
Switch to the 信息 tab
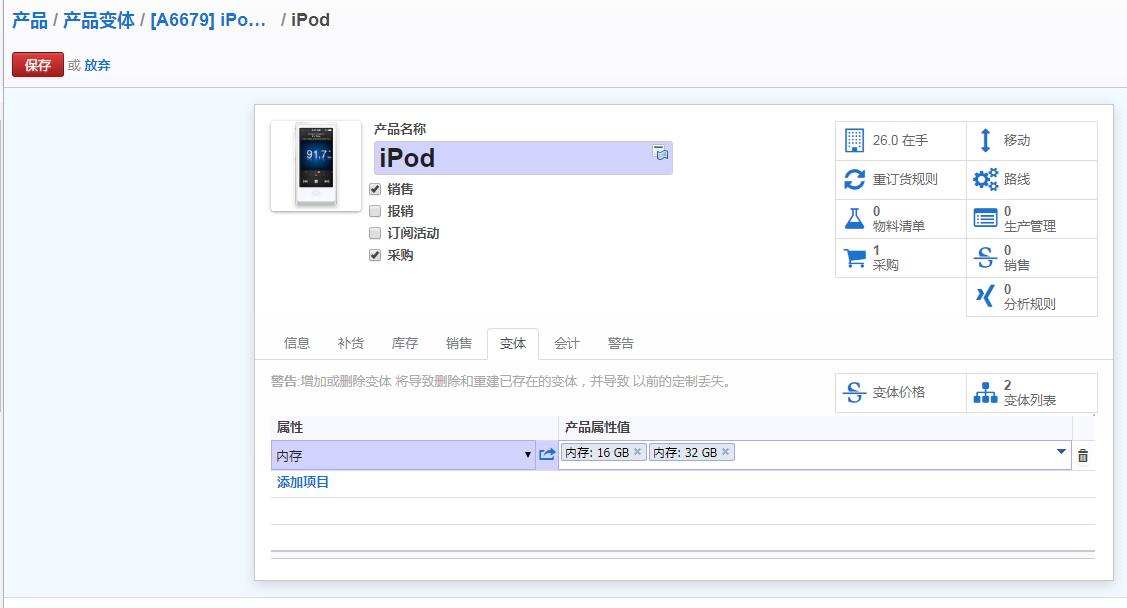pos(296,344)
